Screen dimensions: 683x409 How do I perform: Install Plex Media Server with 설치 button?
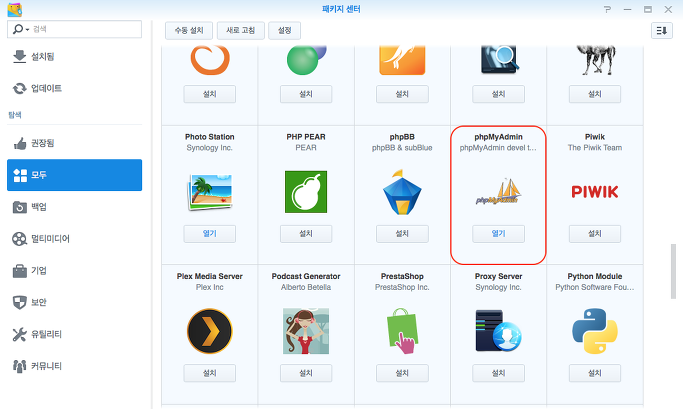[210, 373]
